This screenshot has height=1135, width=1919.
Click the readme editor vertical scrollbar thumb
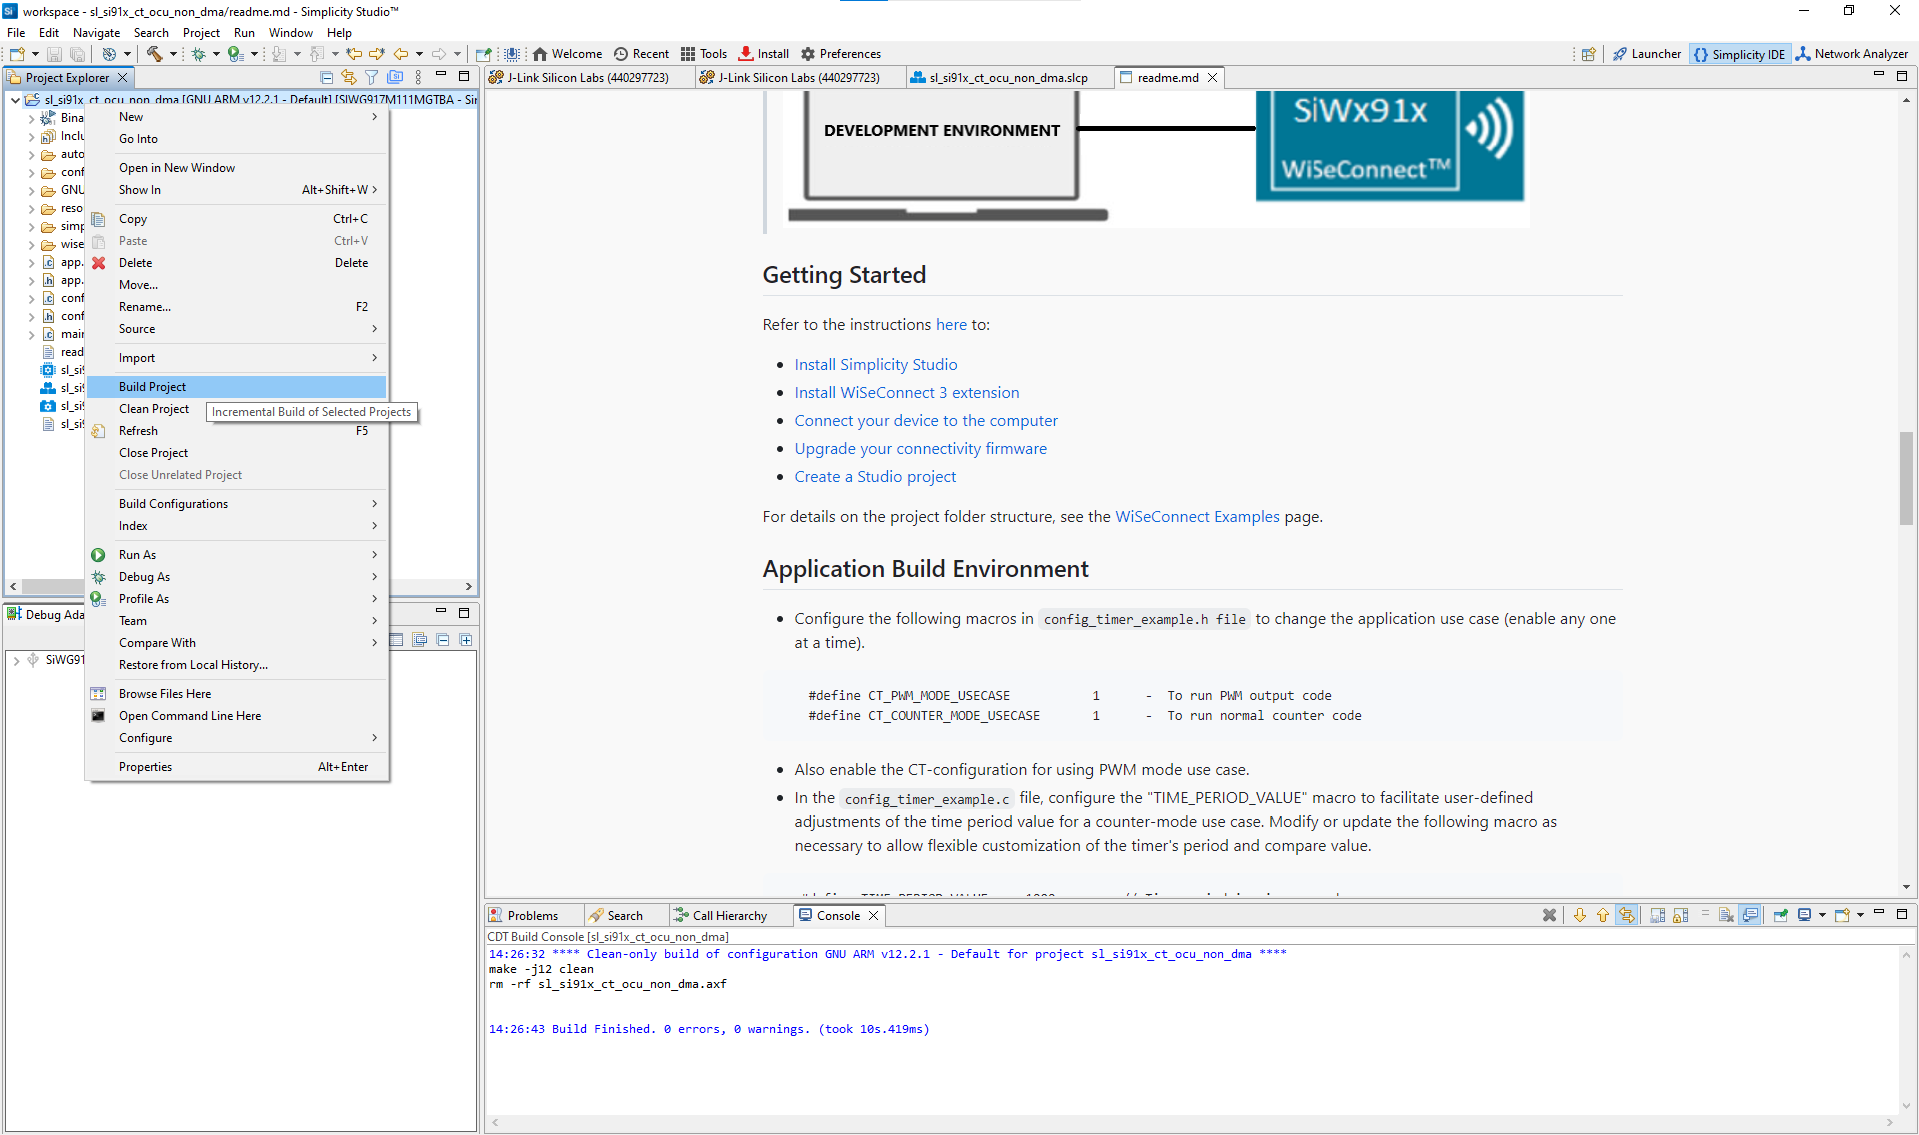pos(1906,478)
